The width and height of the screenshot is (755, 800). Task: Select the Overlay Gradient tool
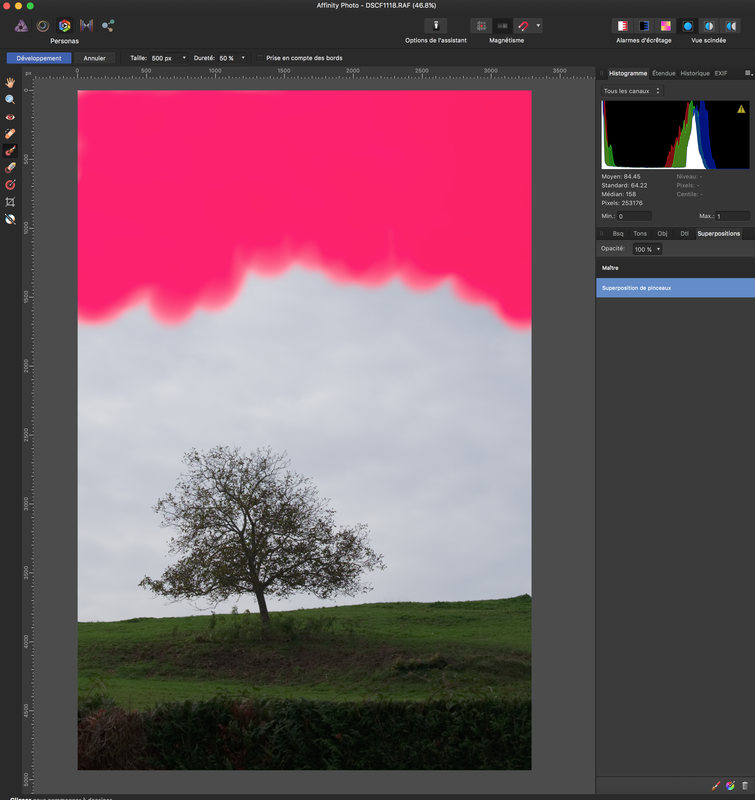point(10,185)
